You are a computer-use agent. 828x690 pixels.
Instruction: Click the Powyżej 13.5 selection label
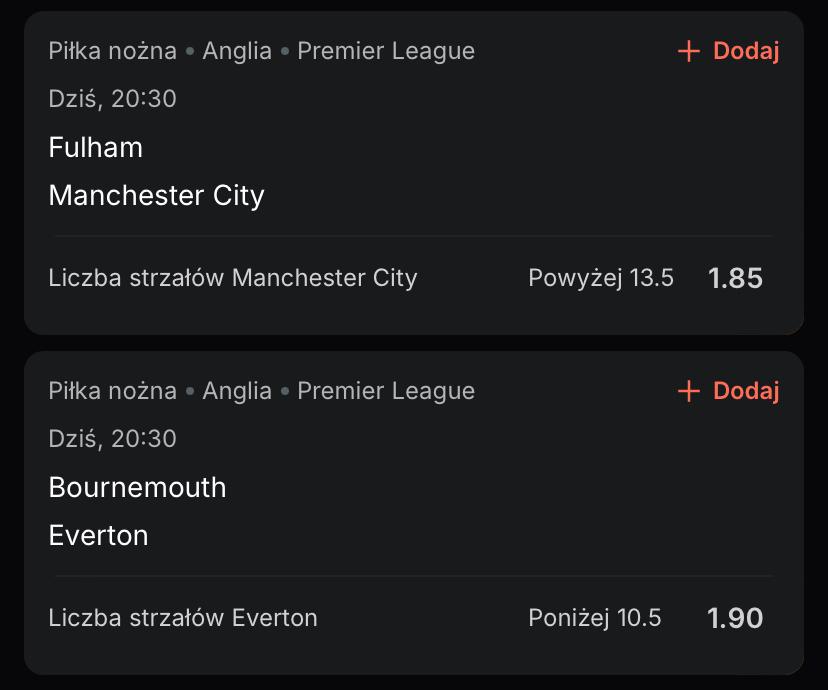(600, 278)
